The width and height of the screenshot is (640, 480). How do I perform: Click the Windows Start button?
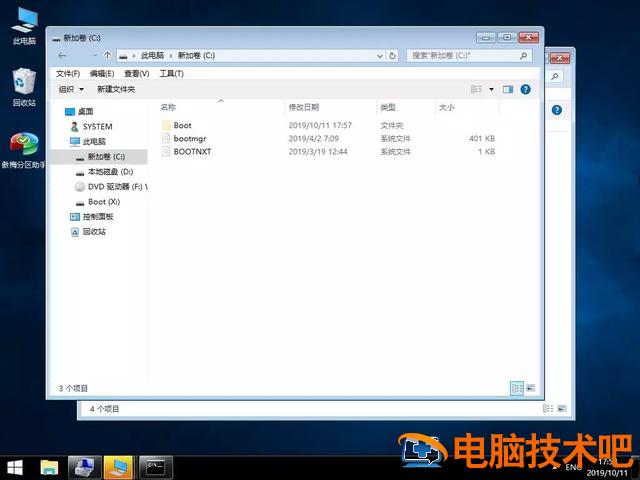pos(15,467)
